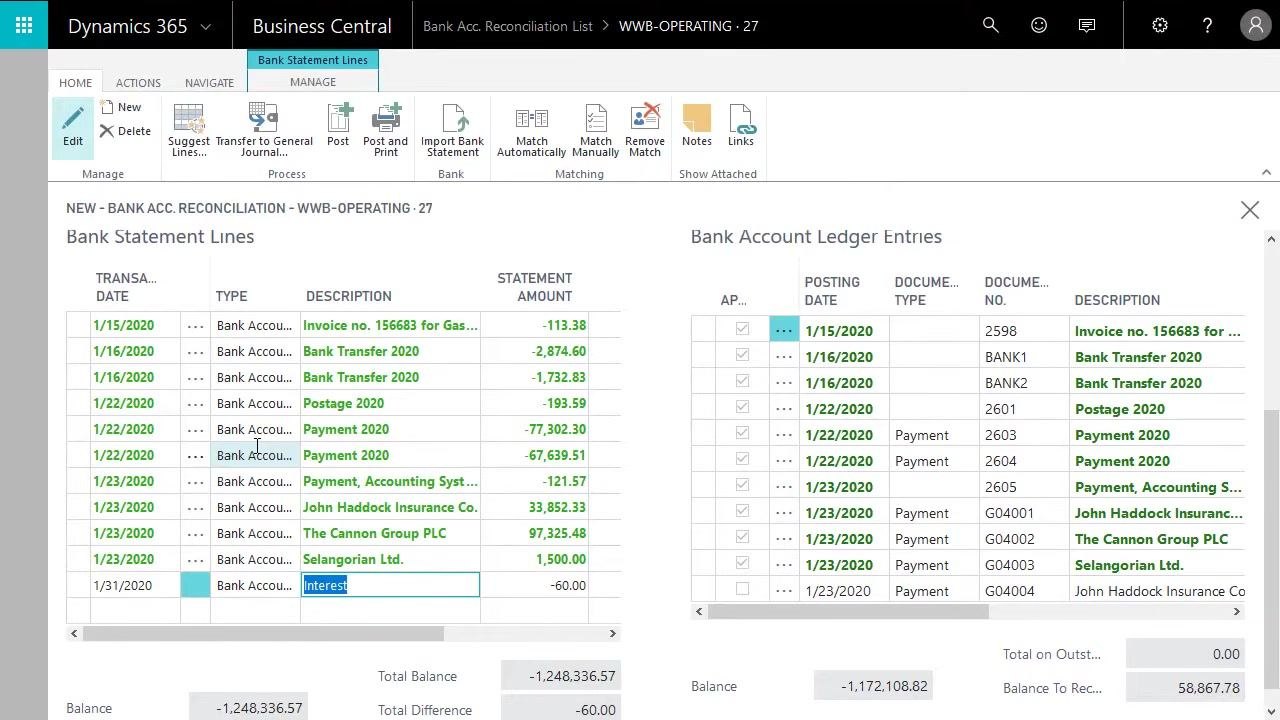Click the statement lines horizontal scrollbar
This screenshot has height=720, width=1280.
(263, 633)
